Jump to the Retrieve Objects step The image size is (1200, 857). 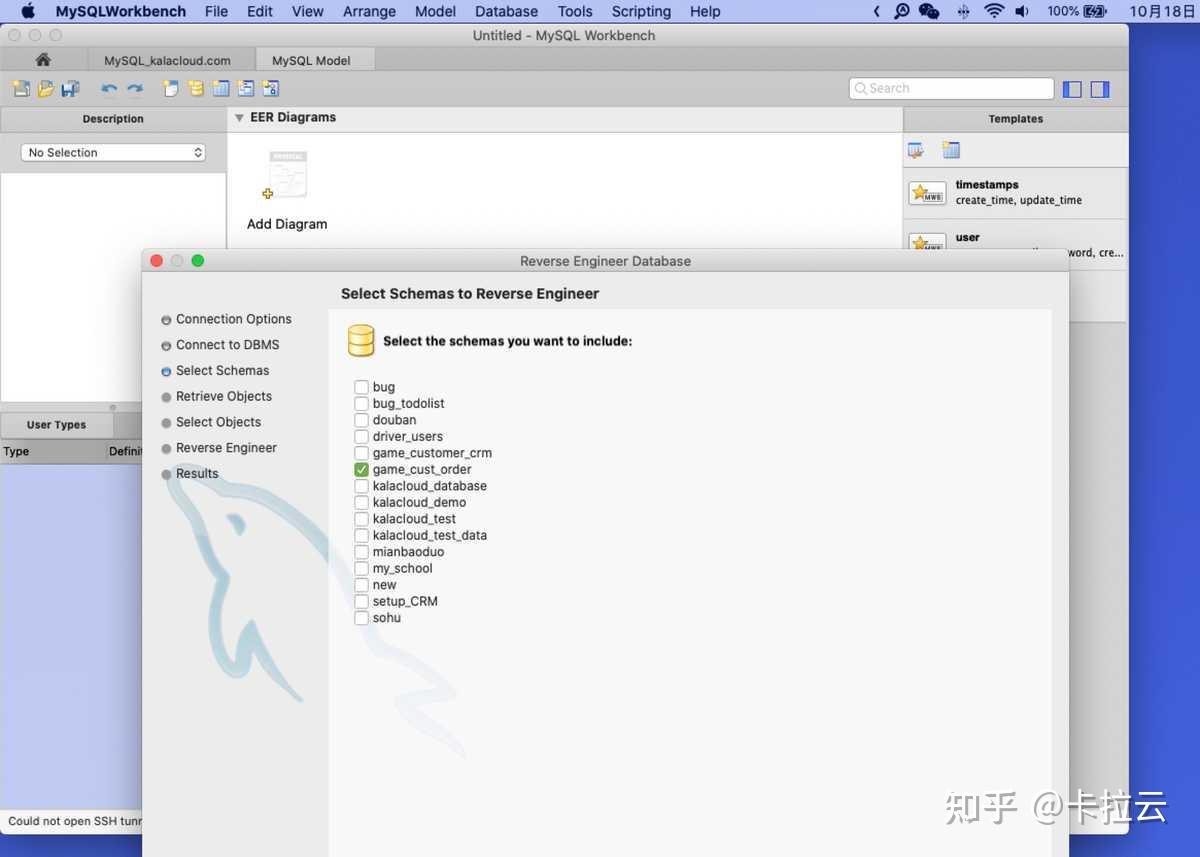(x=224, y=396)
